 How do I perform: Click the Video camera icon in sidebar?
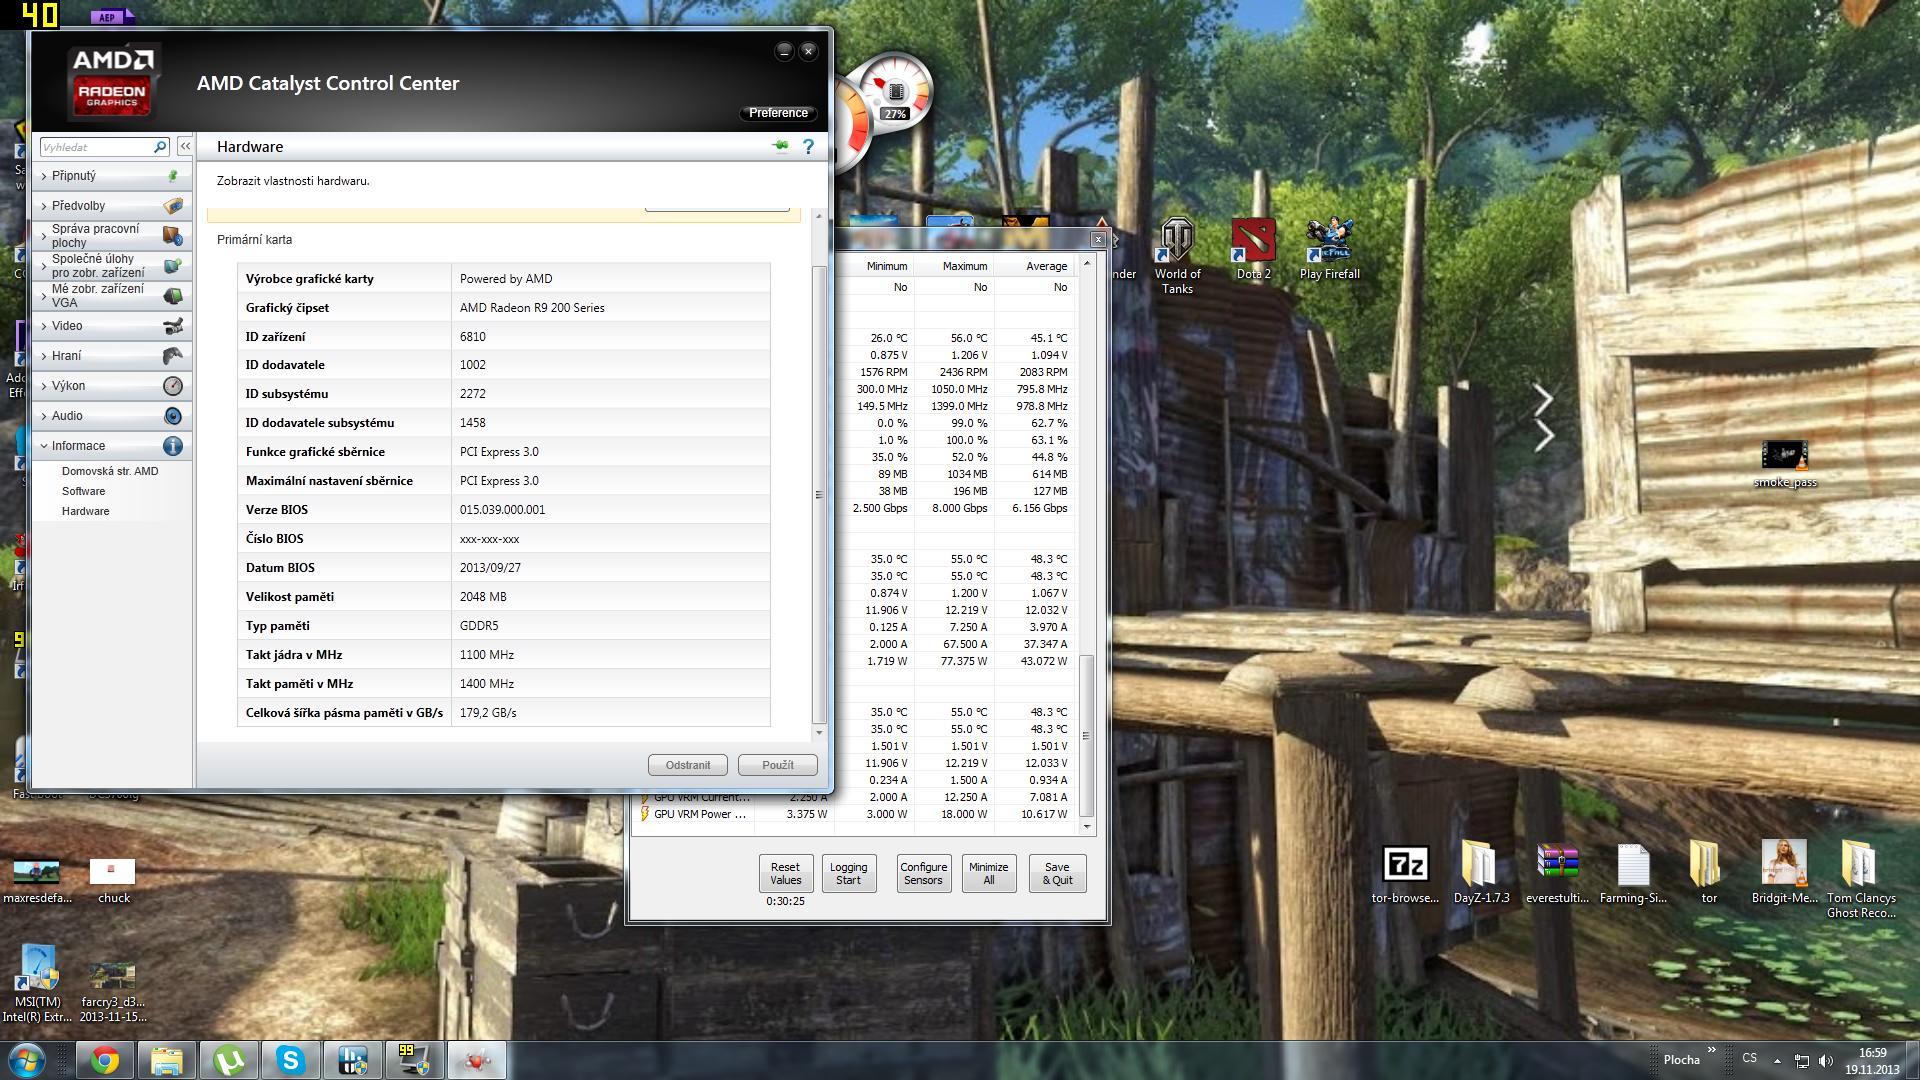coord(173,326)
